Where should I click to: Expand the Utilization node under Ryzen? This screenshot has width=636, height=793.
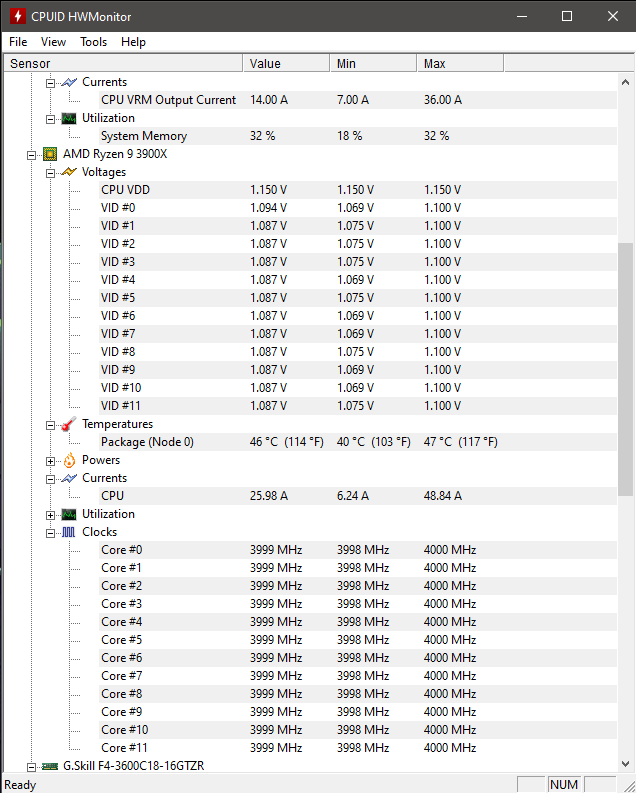tap(50, 515)
